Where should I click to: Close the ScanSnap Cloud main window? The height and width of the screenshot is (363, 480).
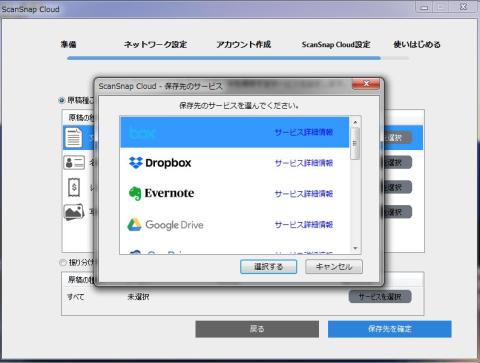(x=463, y=7)
